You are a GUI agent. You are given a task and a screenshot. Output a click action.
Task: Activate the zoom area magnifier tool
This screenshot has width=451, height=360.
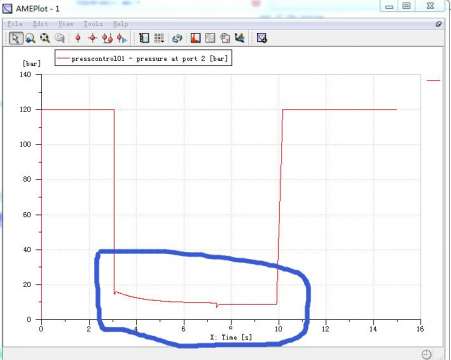click(30, 38)
